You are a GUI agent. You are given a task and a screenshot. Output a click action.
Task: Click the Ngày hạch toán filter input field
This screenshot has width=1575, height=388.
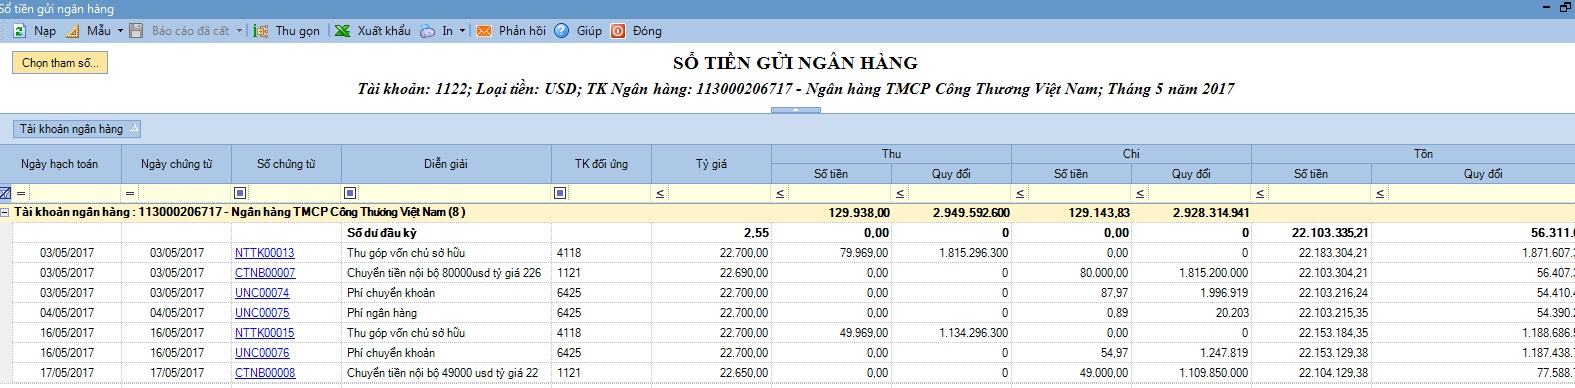pos(74,193)
